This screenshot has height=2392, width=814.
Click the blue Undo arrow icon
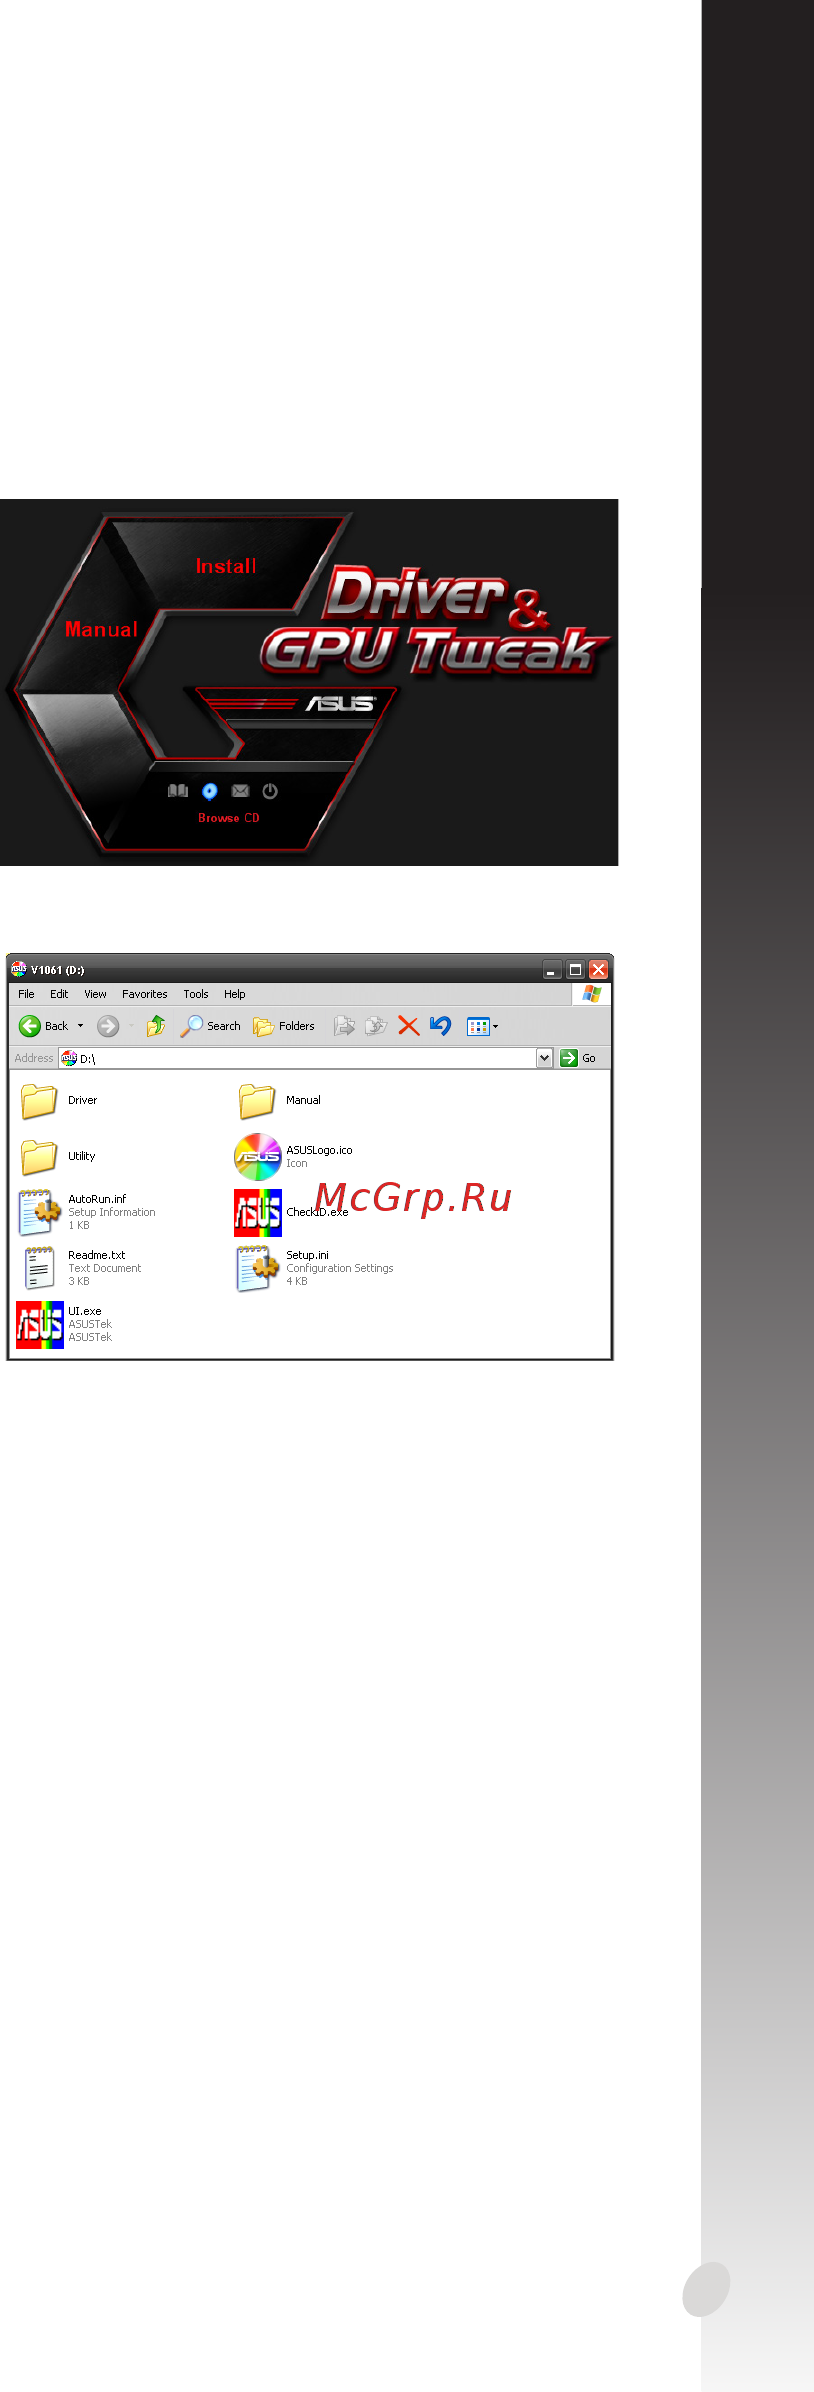(440, 1026)
